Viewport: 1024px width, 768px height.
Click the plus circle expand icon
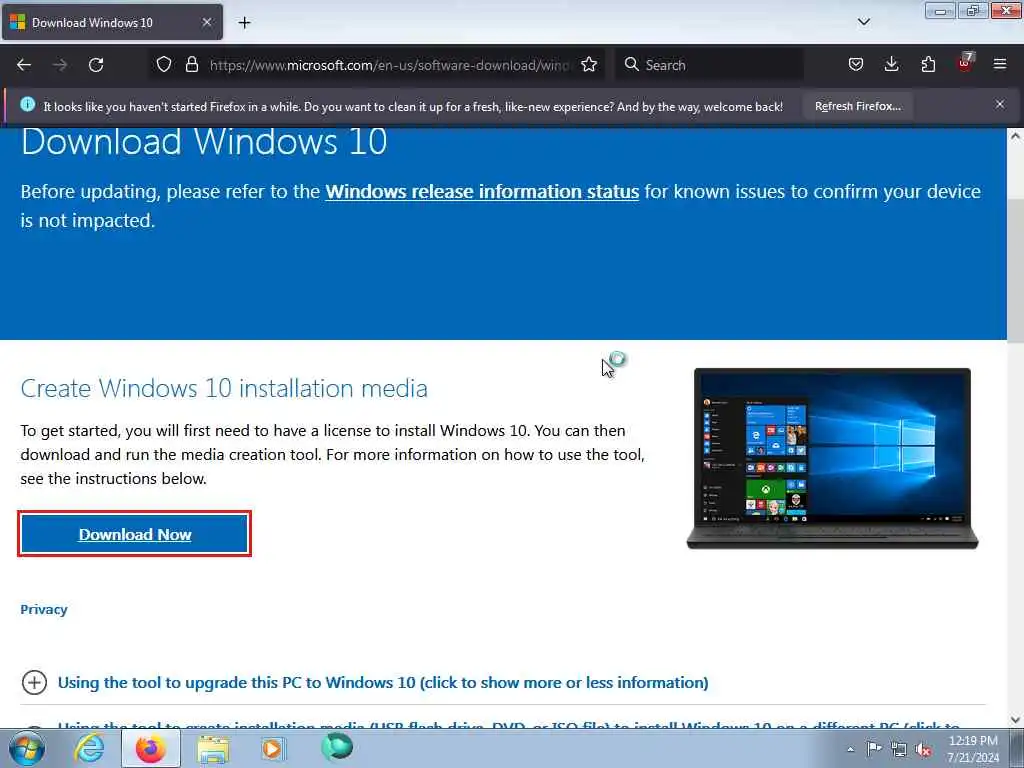pos(34,682)
